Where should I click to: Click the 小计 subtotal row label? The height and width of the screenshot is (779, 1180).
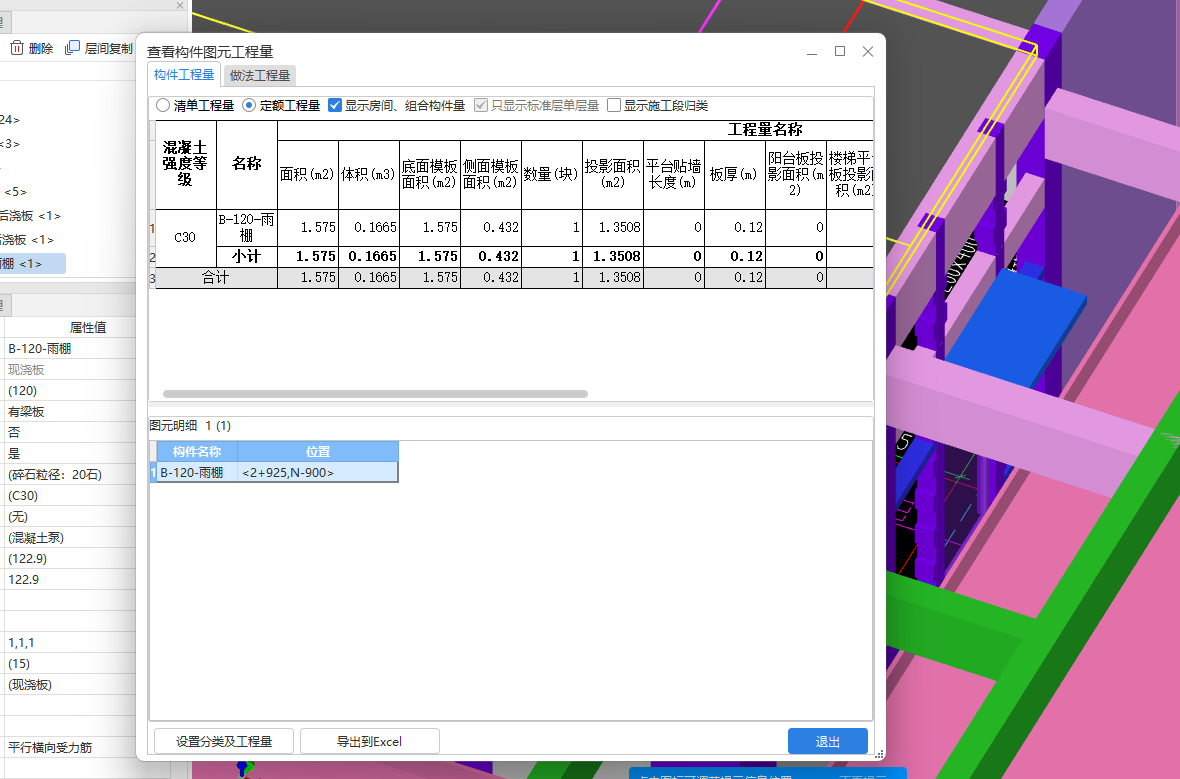246,257
